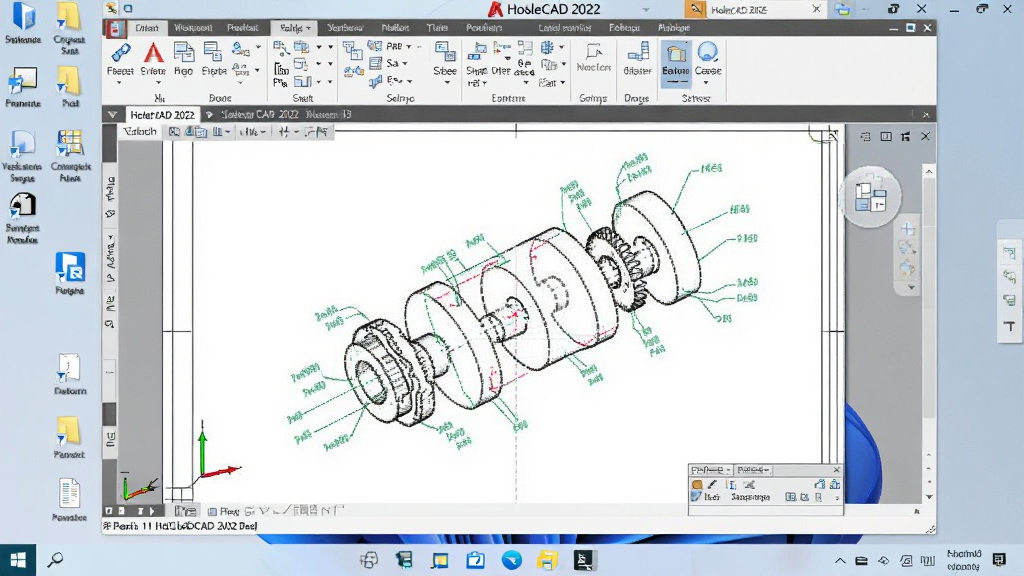Select the red letter A text tool
Screen dimensions: 1024x576
click(x=153, y=53)
